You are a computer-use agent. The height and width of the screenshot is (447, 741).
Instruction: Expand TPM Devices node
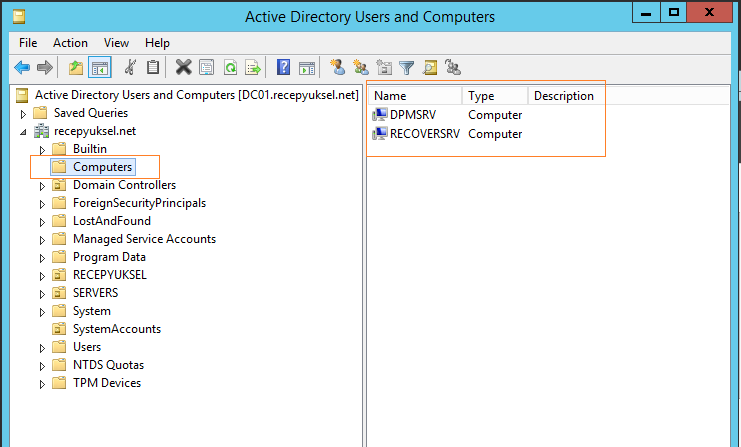[42, 384]
